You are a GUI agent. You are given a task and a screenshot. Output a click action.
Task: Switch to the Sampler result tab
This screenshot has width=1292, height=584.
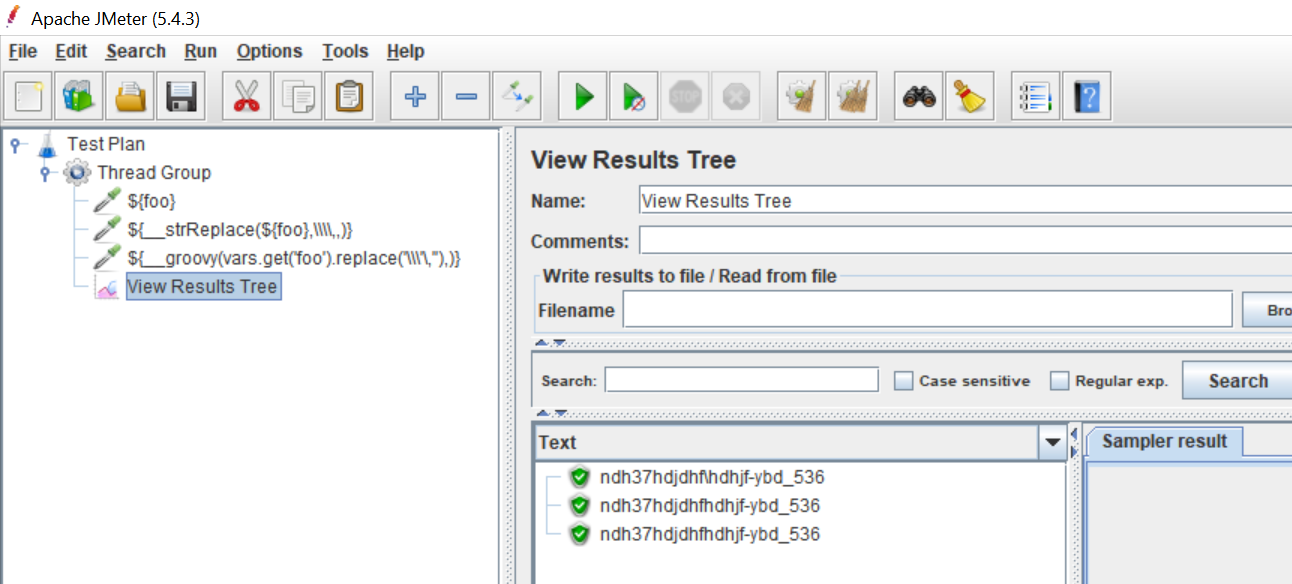1164,441
